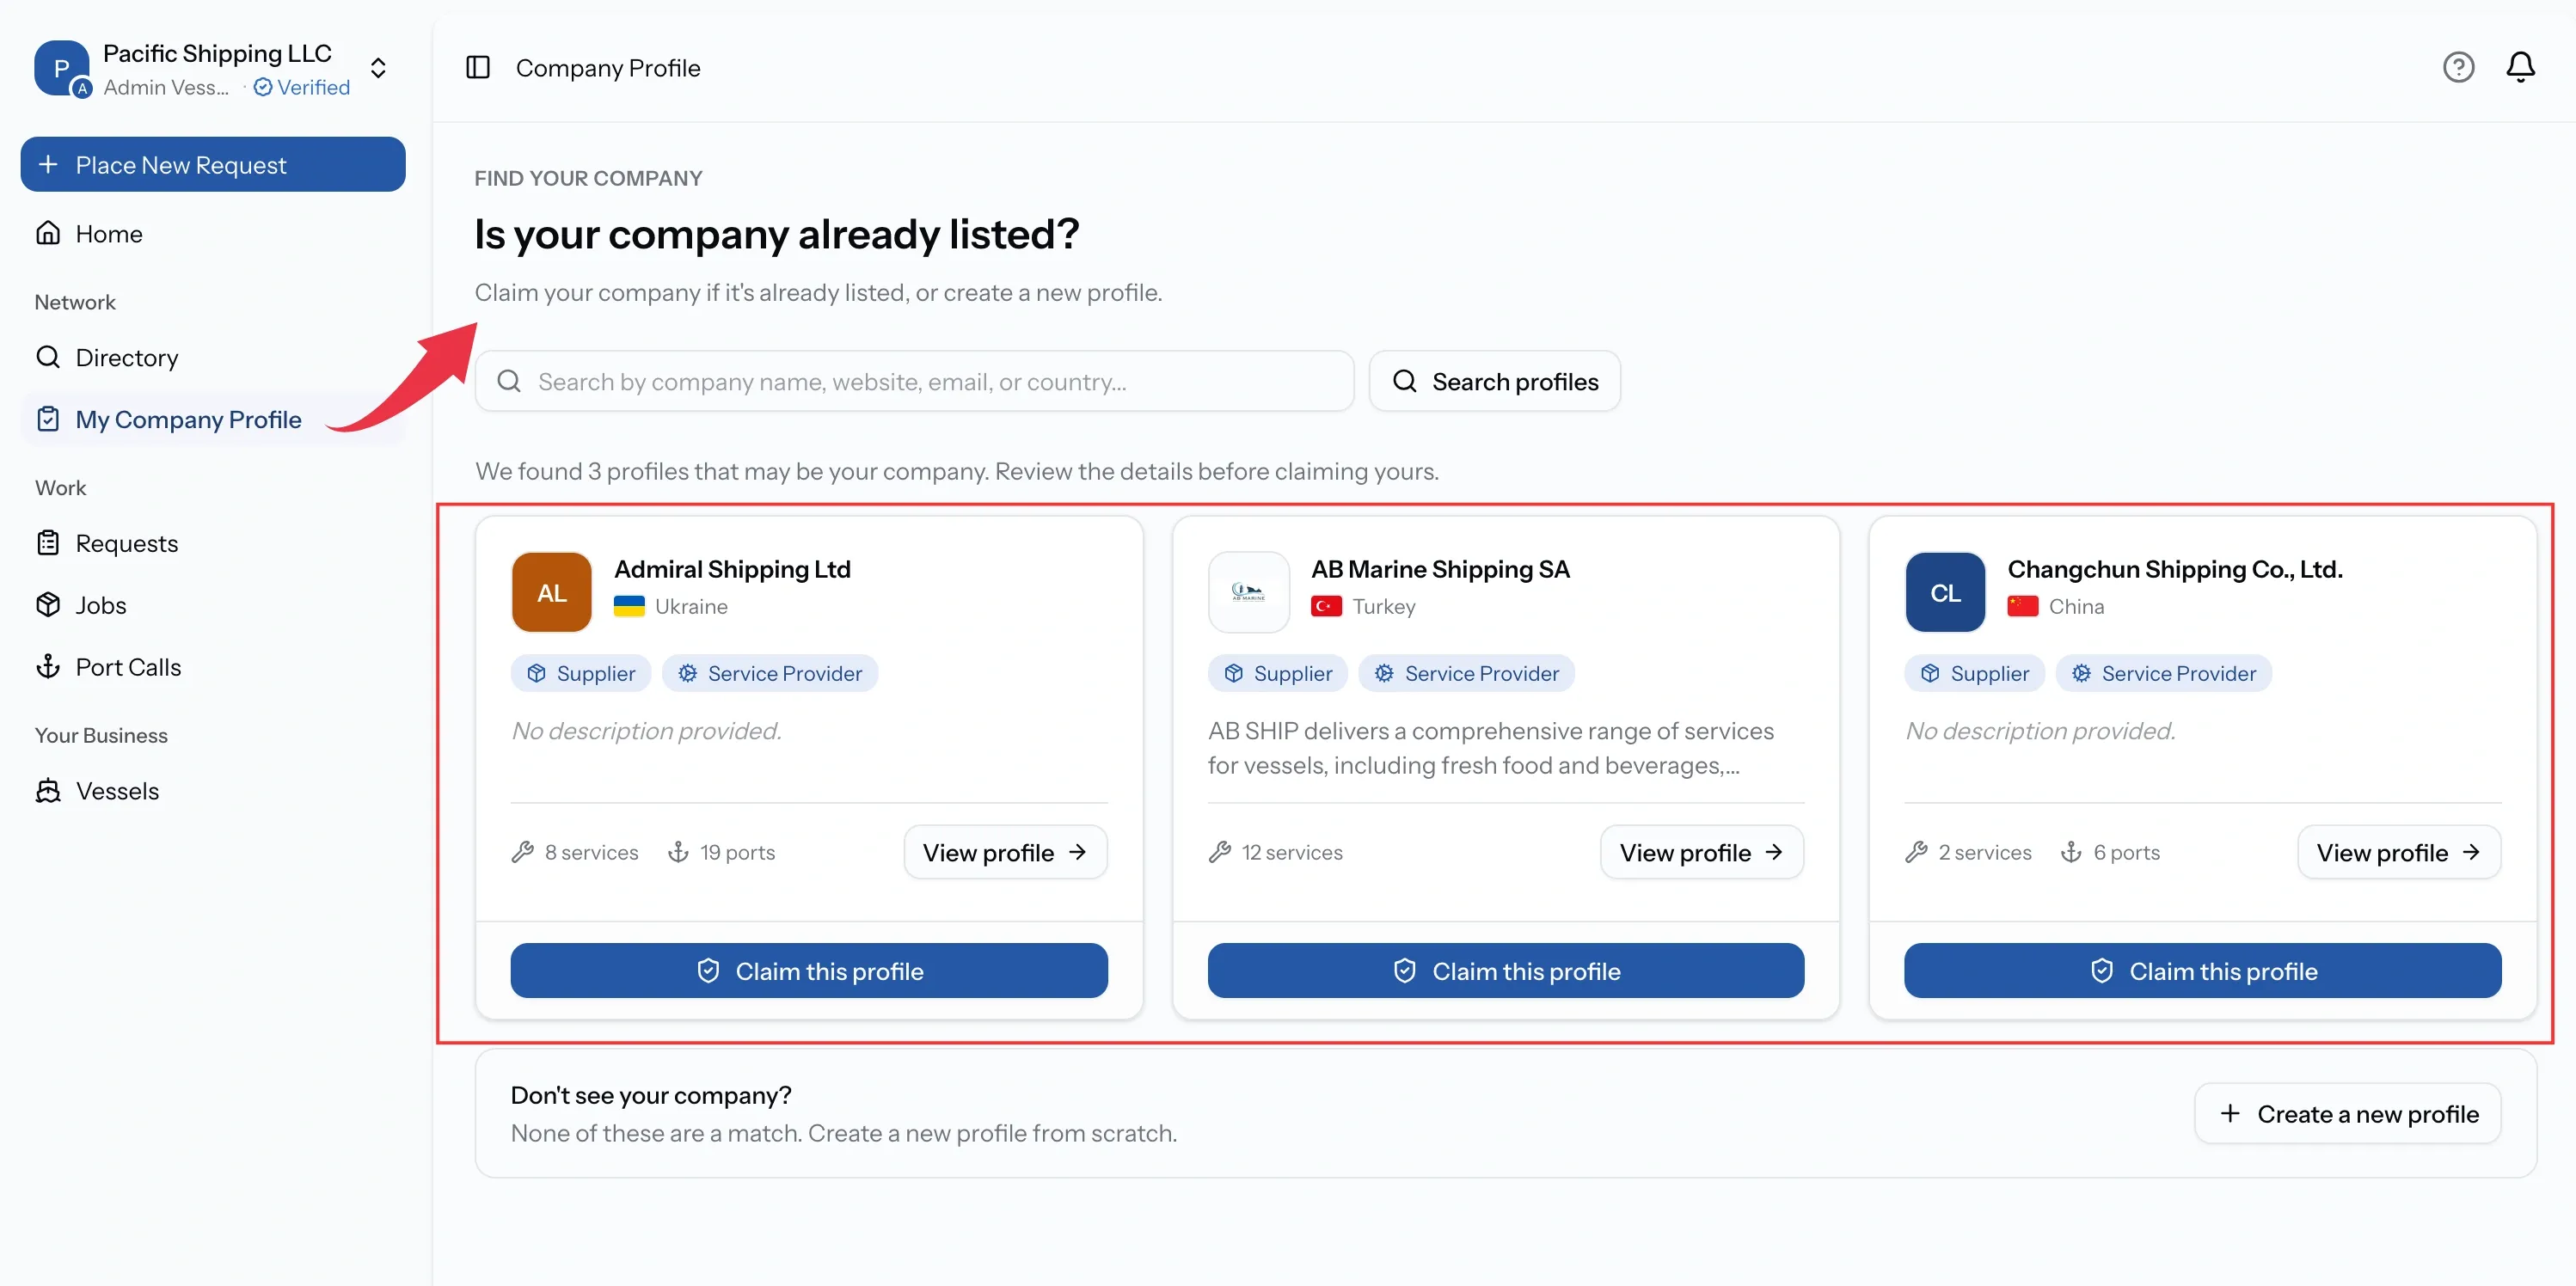View profile of AB Marine Shipping SA
This screenshot has height=1286, width=2576.
[x=1702, y=852]
